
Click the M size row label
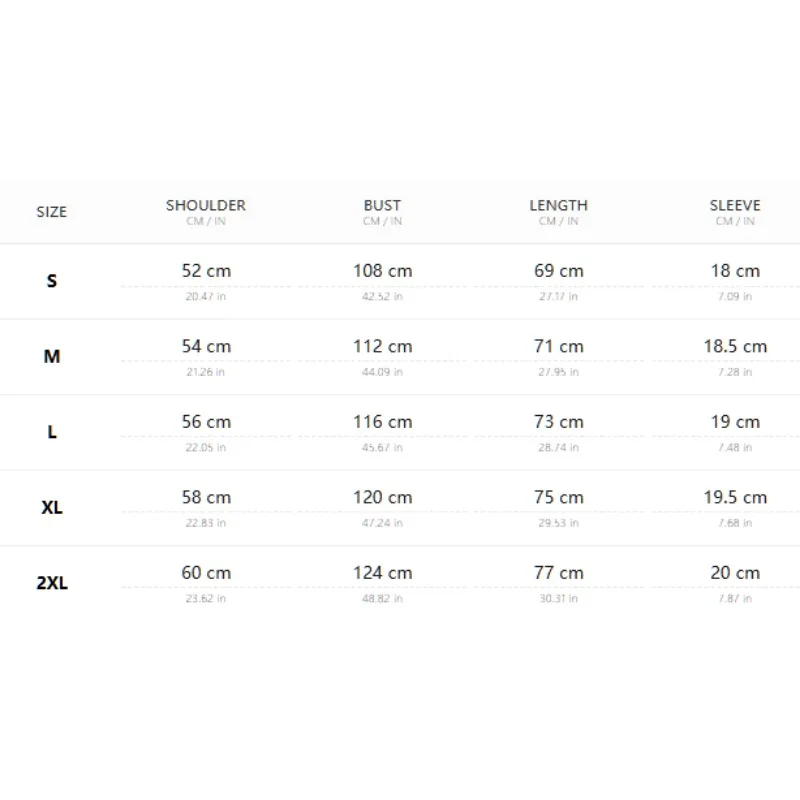[52, 356]
